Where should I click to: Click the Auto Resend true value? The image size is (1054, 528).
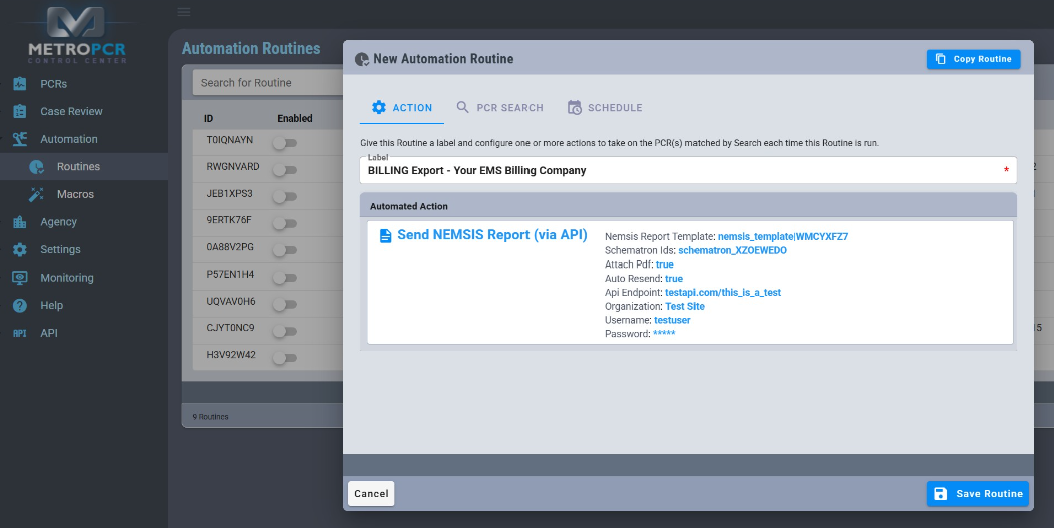674,278
